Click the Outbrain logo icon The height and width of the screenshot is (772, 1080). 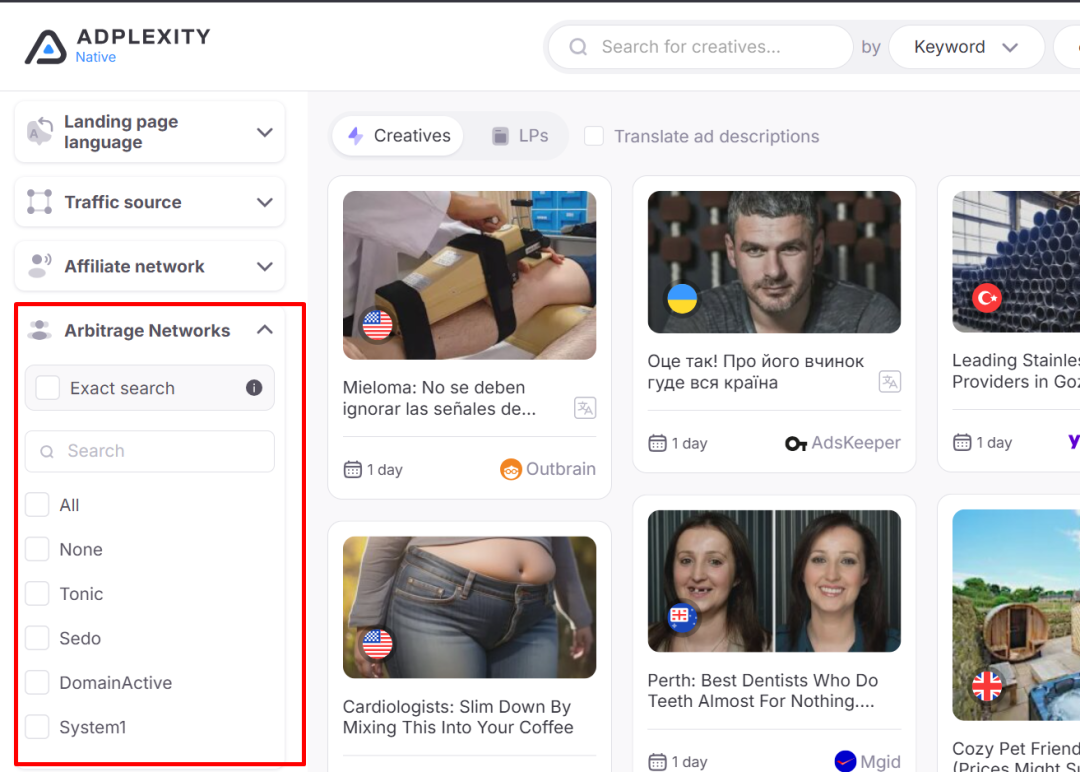tap(510, 469)
